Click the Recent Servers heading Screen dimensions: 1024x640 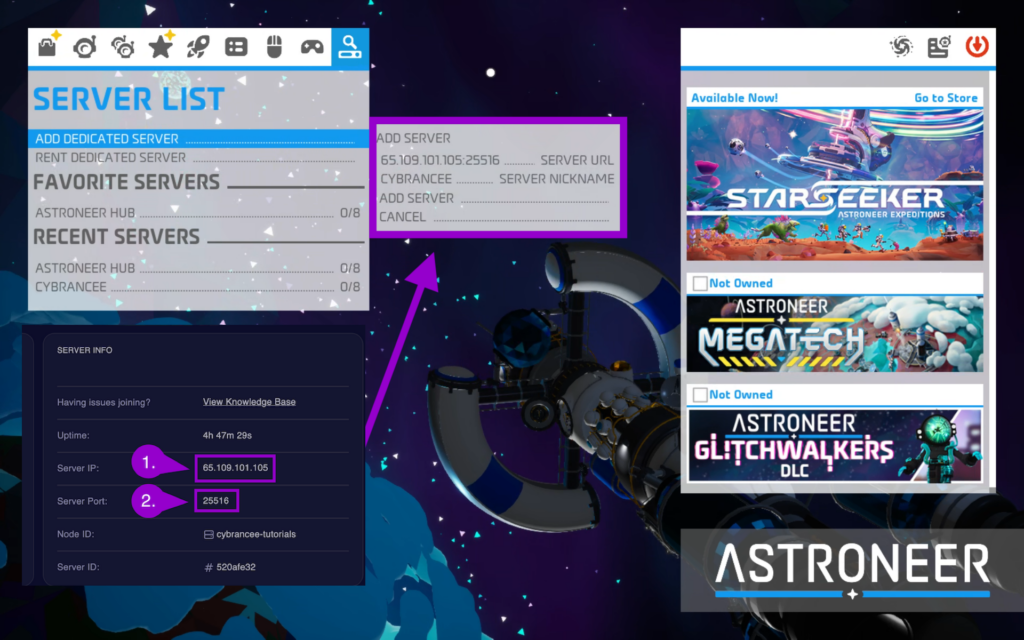tap(116, 236)
